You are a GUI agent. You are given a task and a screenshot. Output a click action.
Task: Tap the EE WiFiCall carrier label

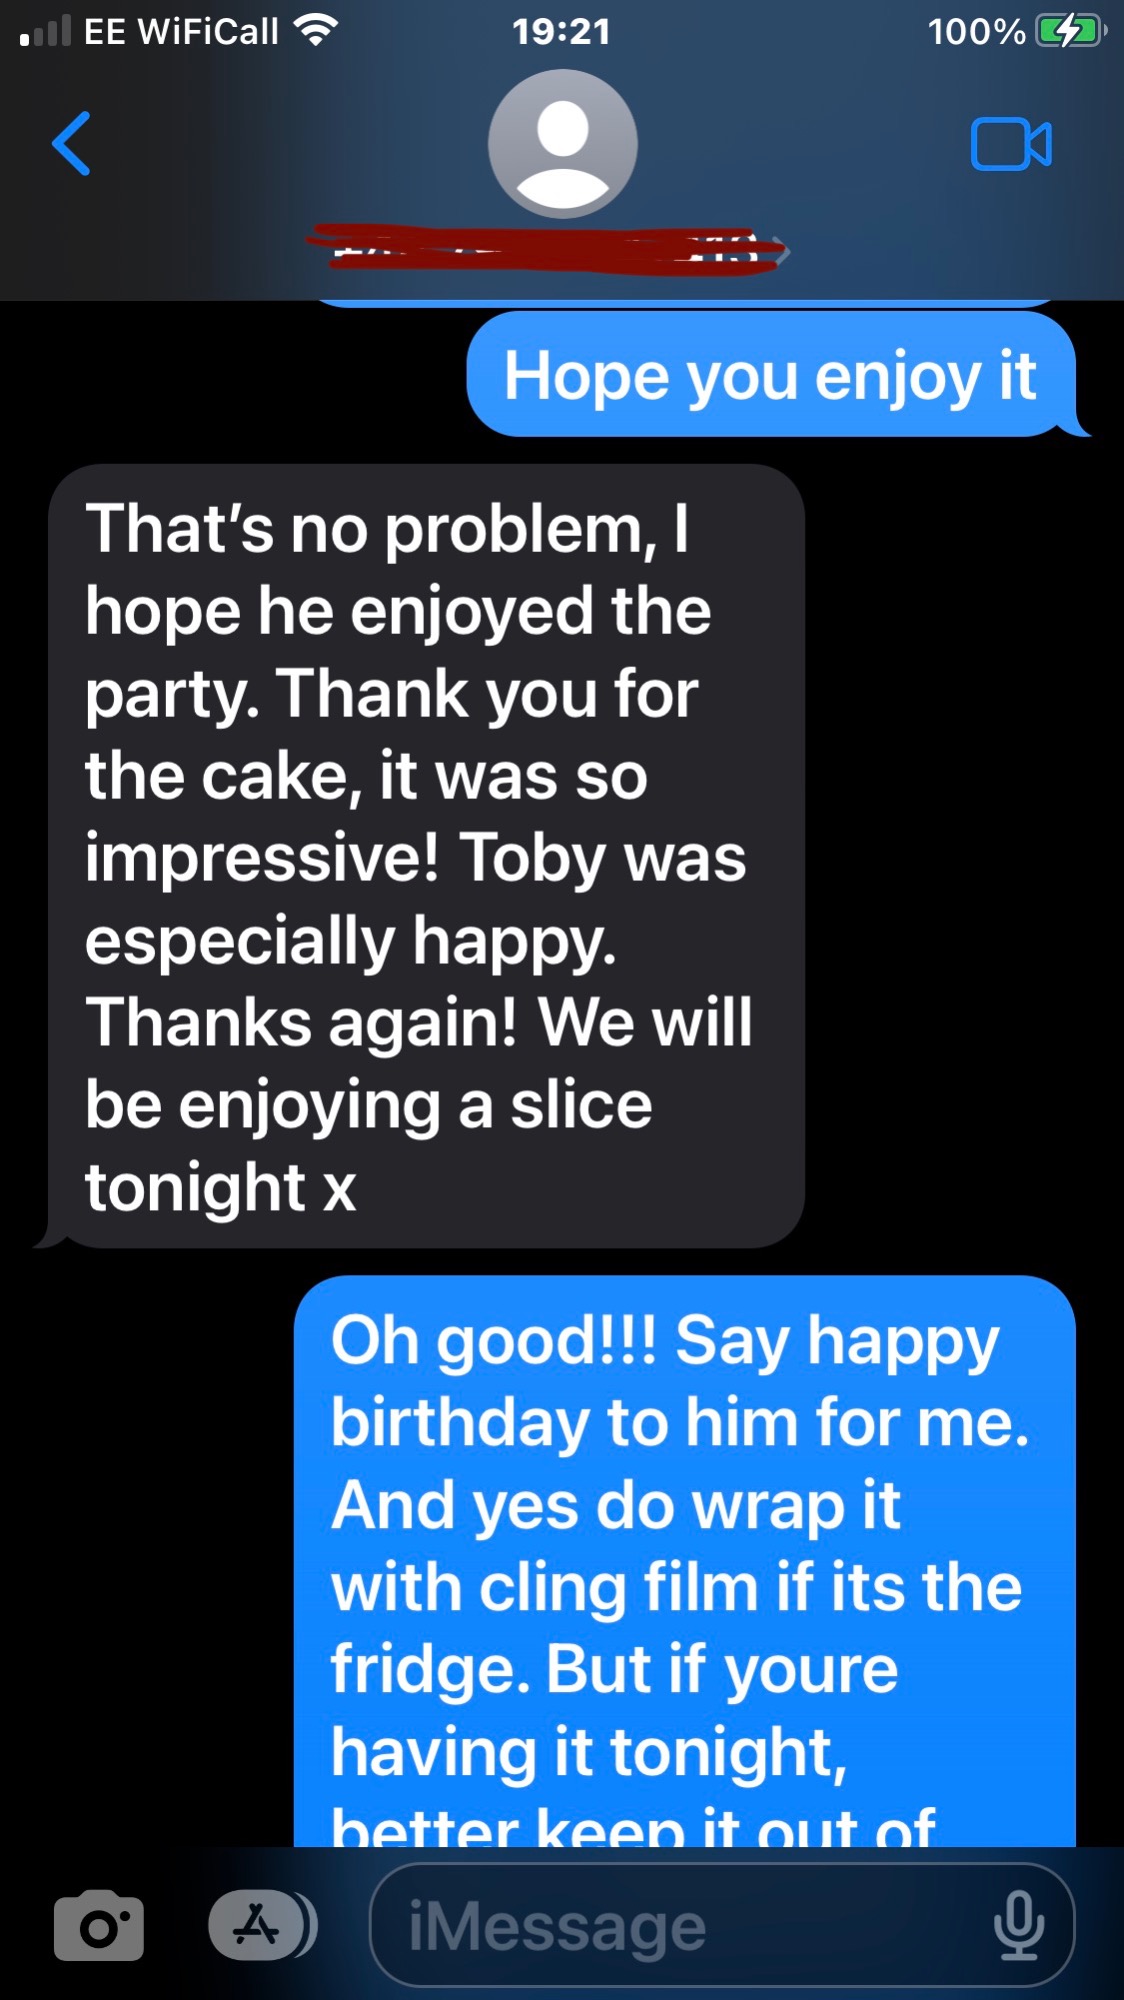[x=181, y=31]
